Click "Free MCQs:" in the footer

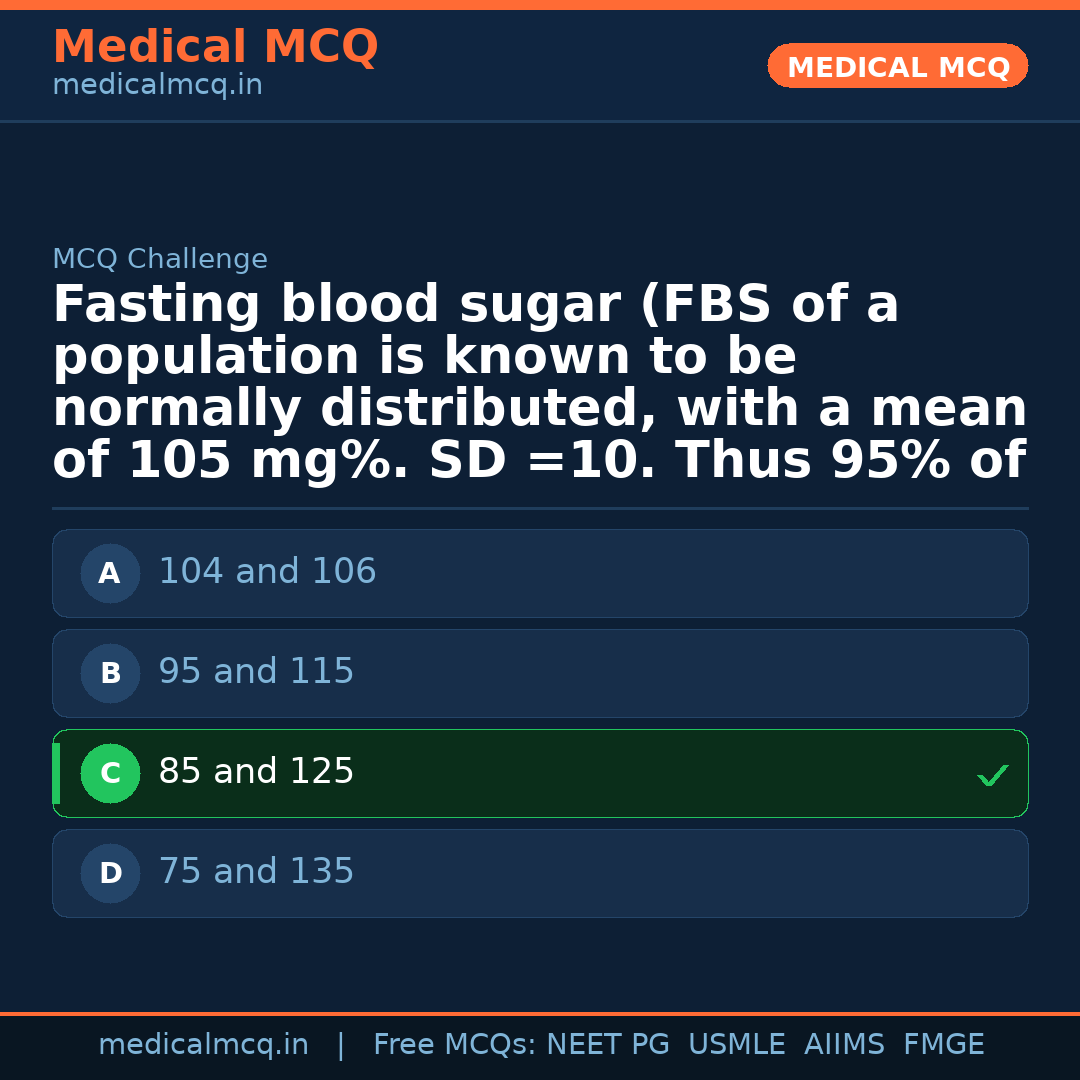pyautogui.click(x=455, y=1045)
